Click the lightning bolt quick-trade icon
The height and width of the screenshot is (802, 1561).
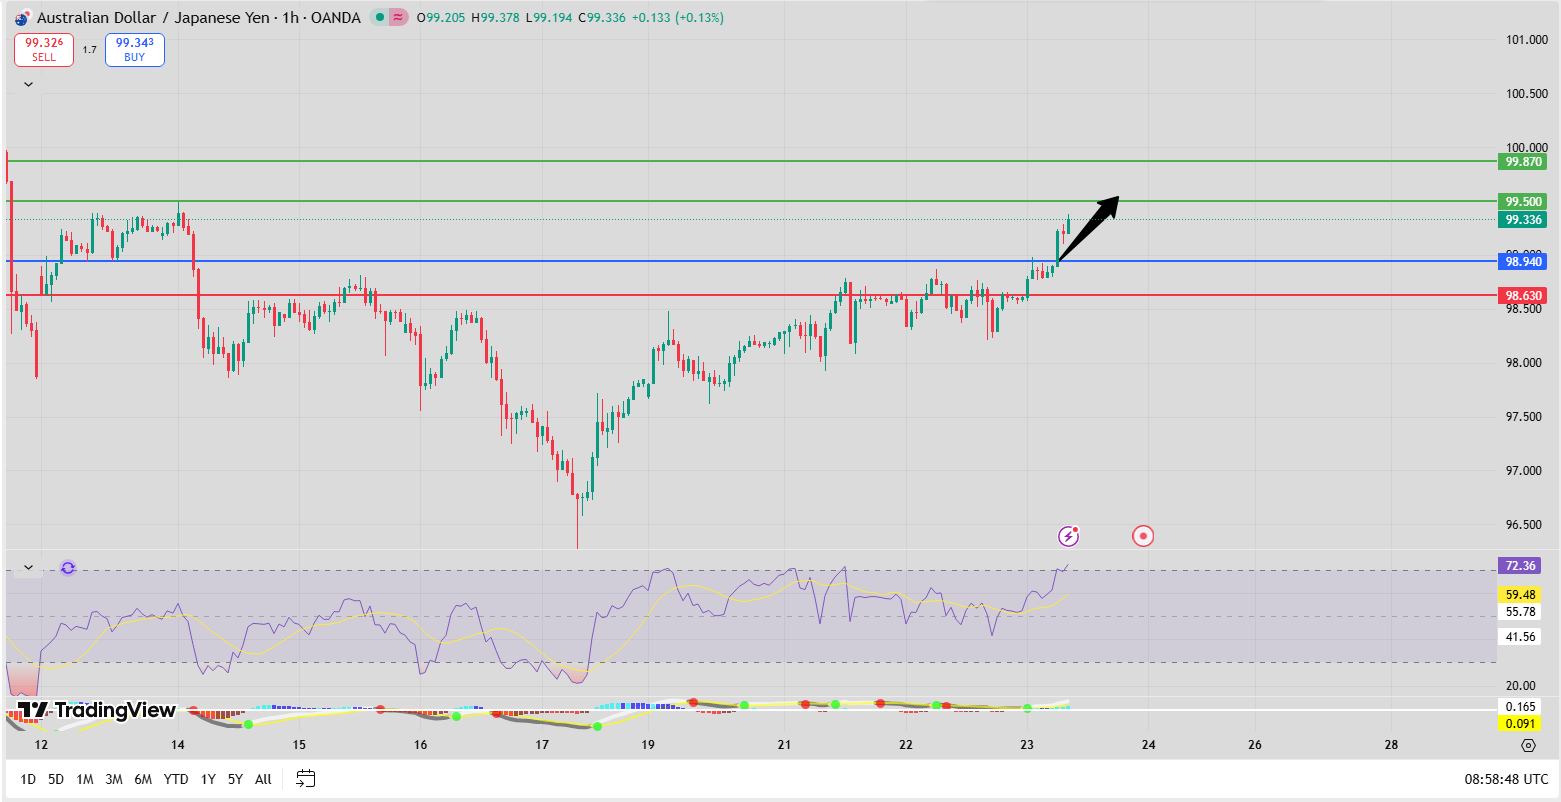coord(1069,536)
